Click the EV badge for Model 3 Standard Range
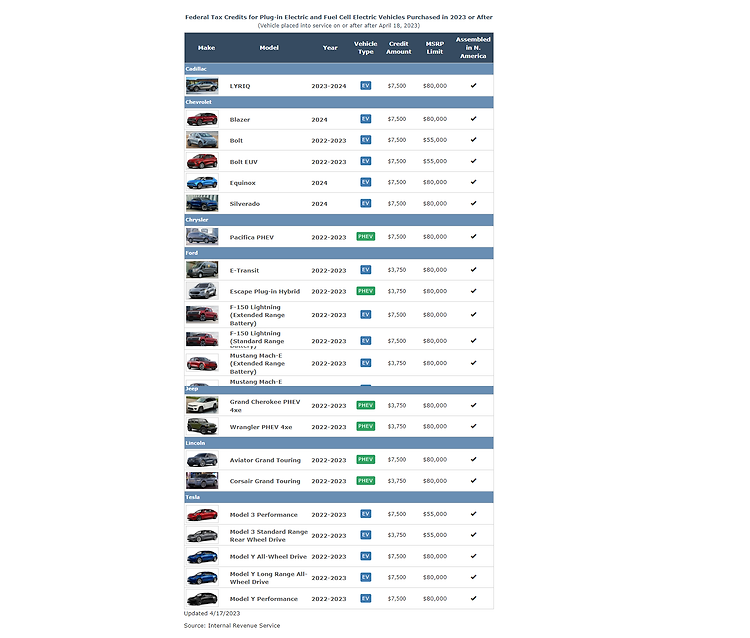 coord(365,535)
